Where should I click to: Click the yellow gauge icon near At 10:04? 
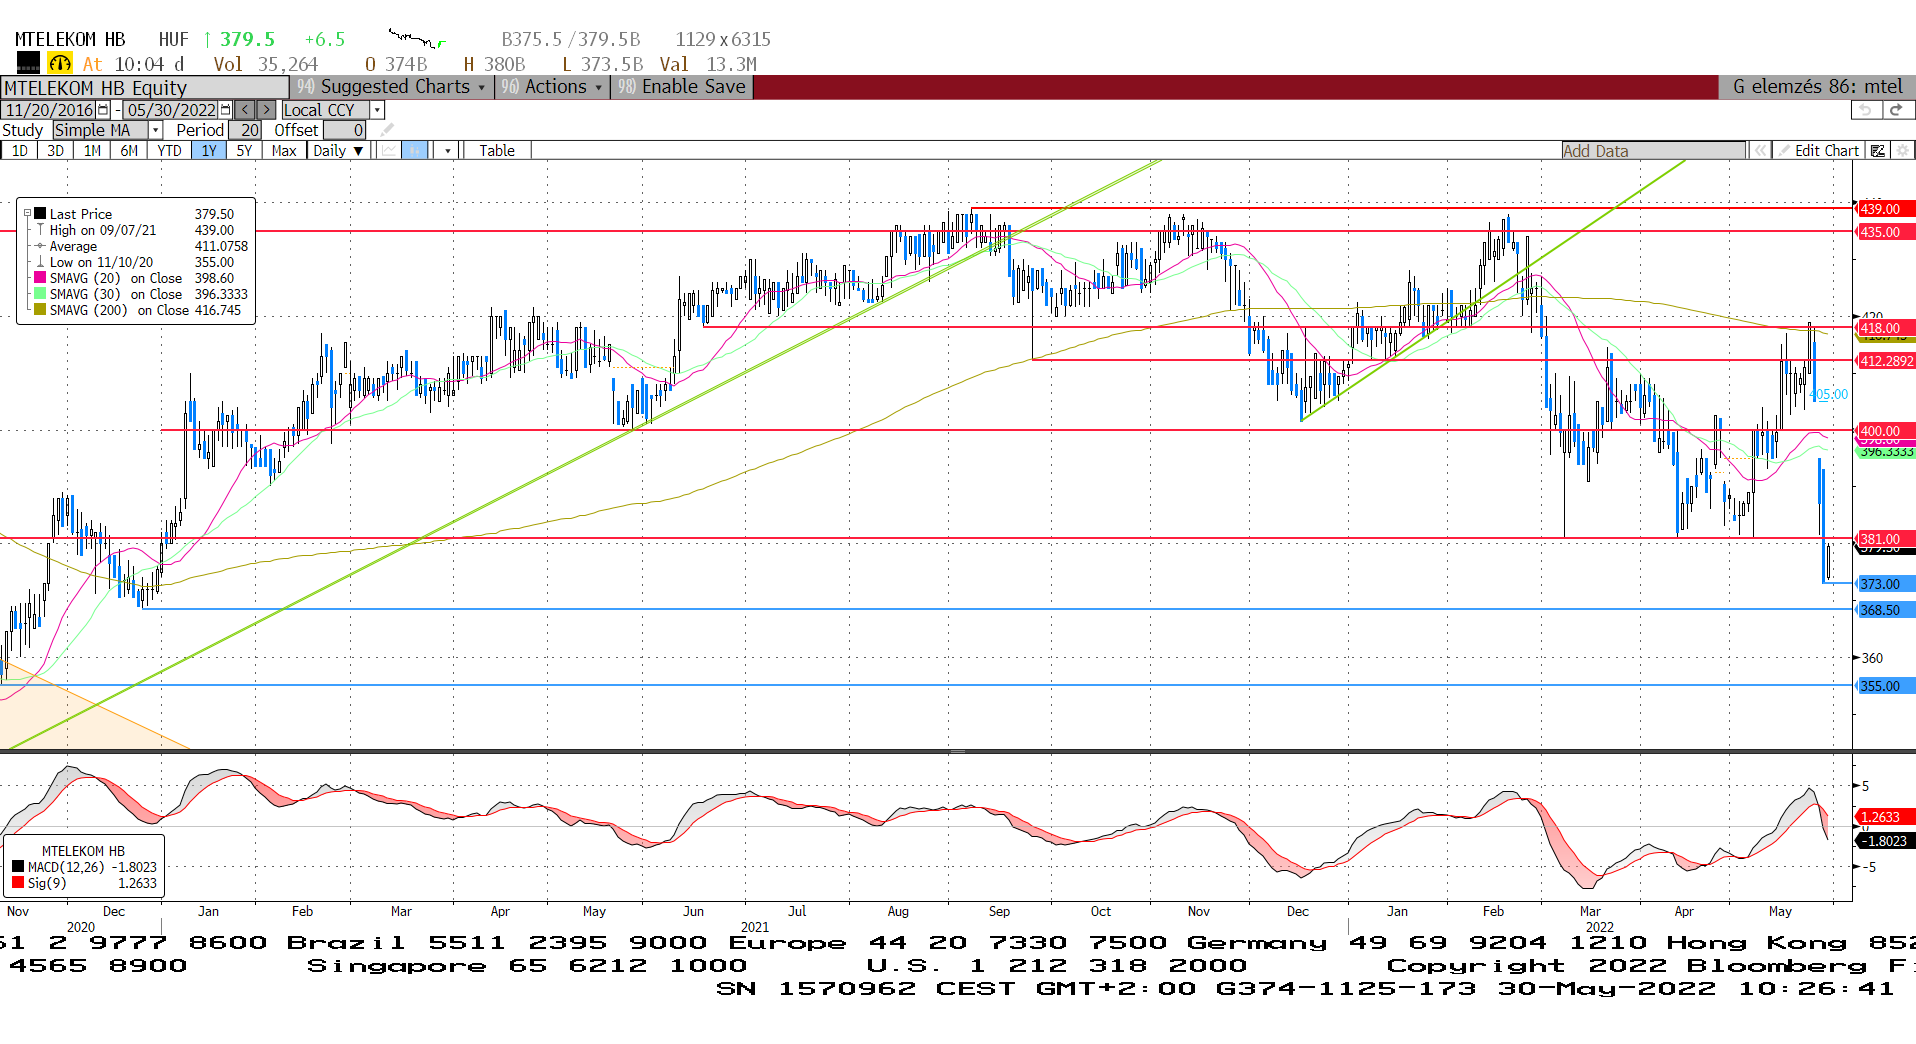pos(60,63)
